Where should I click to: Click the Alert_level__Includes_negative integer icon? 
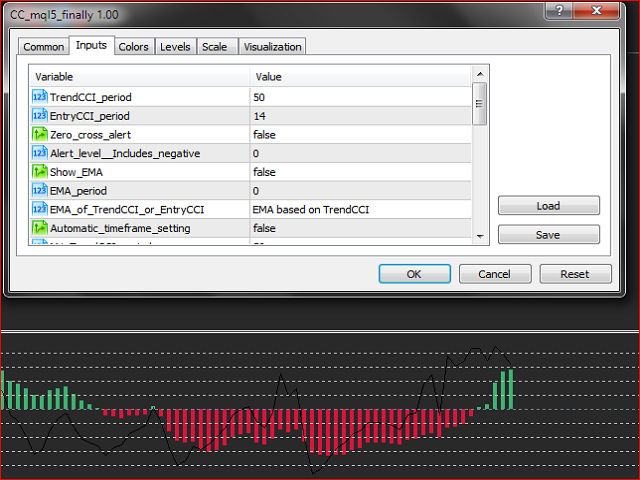tap(39, 153)
